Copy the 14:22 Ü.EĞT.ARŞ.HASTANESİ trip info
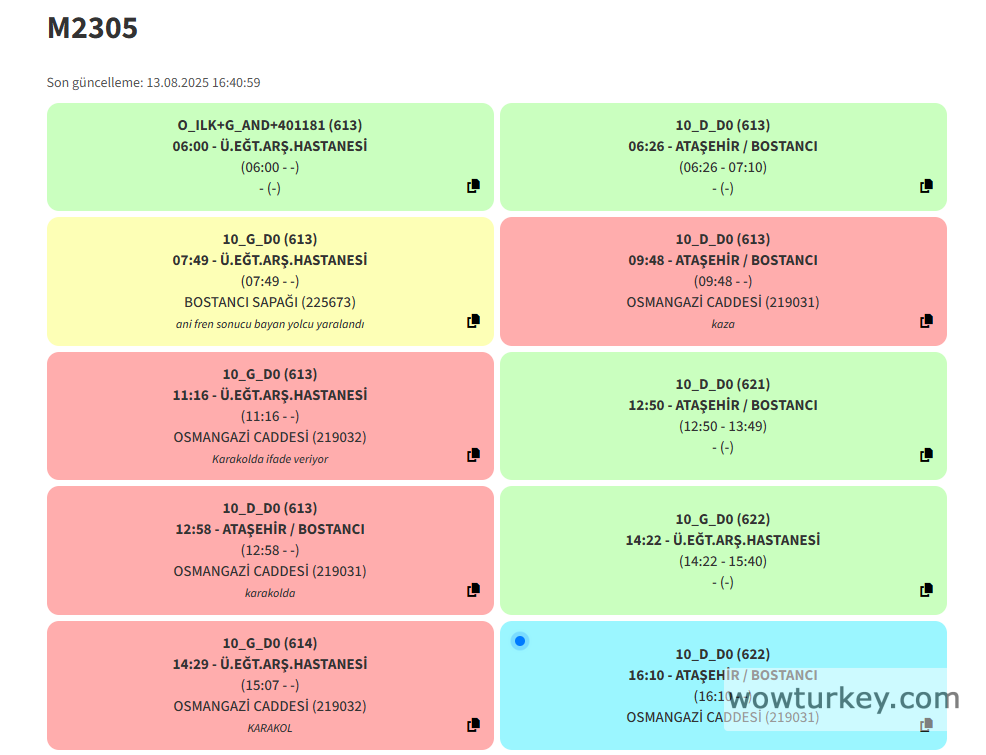 [927, 590]
